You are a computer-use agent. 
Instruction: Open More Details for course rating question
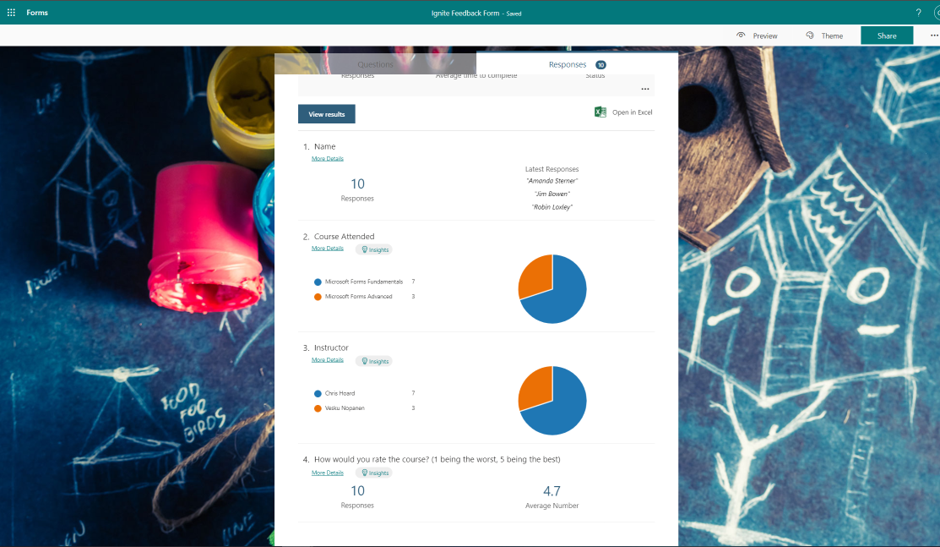point(327,473)
